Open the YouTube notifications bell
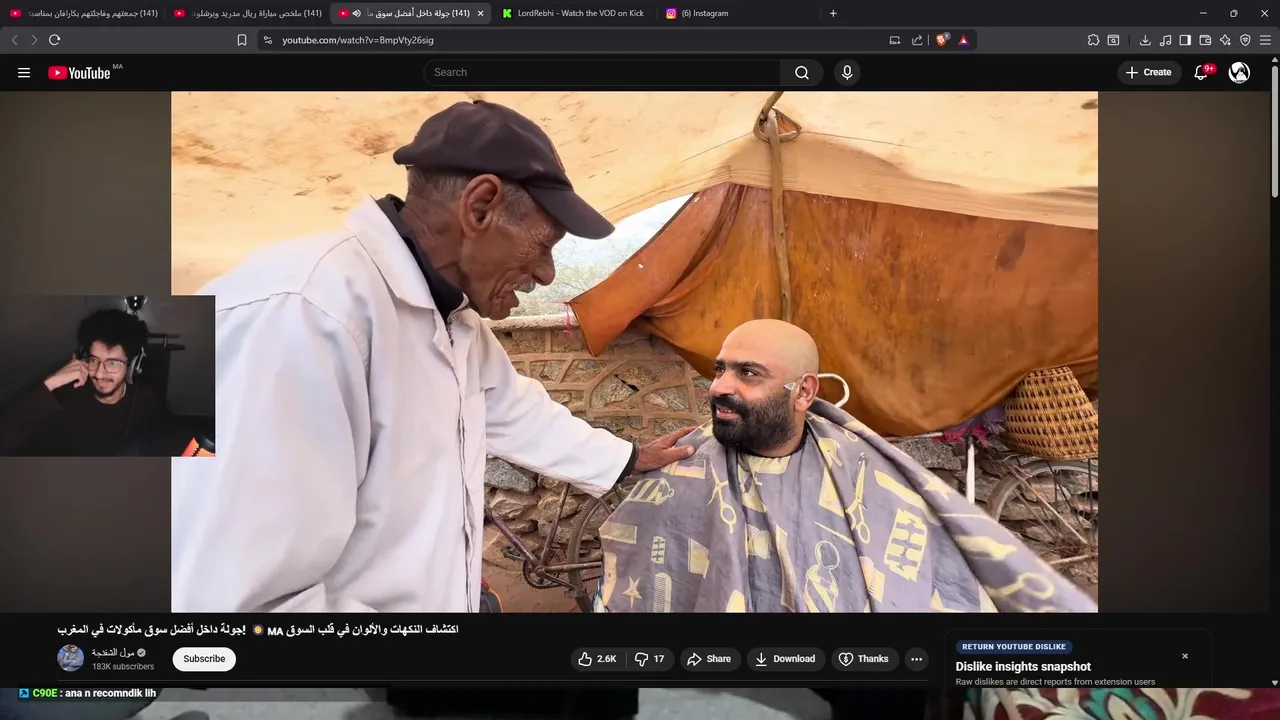This screenshot has width=1280, height=720. 1202,72
